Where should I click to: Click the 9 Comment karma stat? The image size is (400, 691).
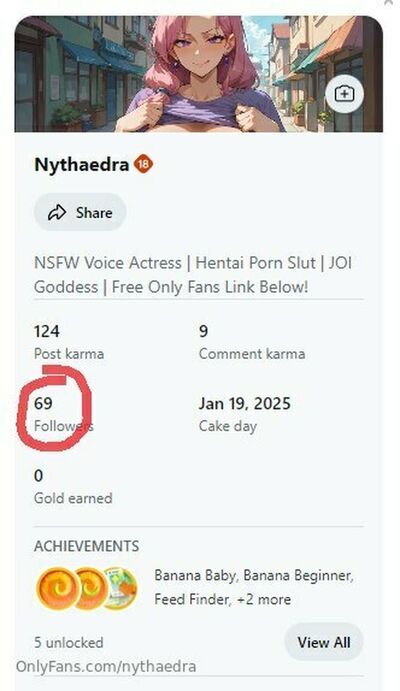(x=252, y=342)
